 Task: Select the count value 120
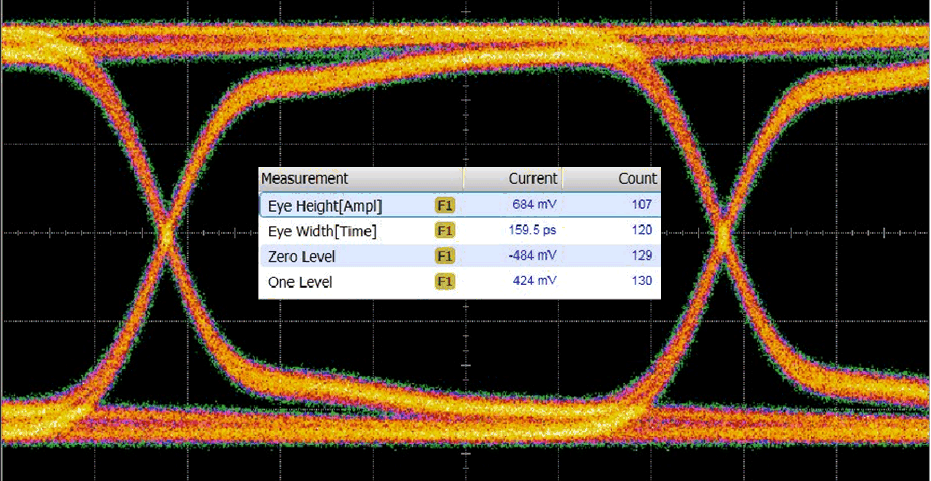click(x=641, y=231)
